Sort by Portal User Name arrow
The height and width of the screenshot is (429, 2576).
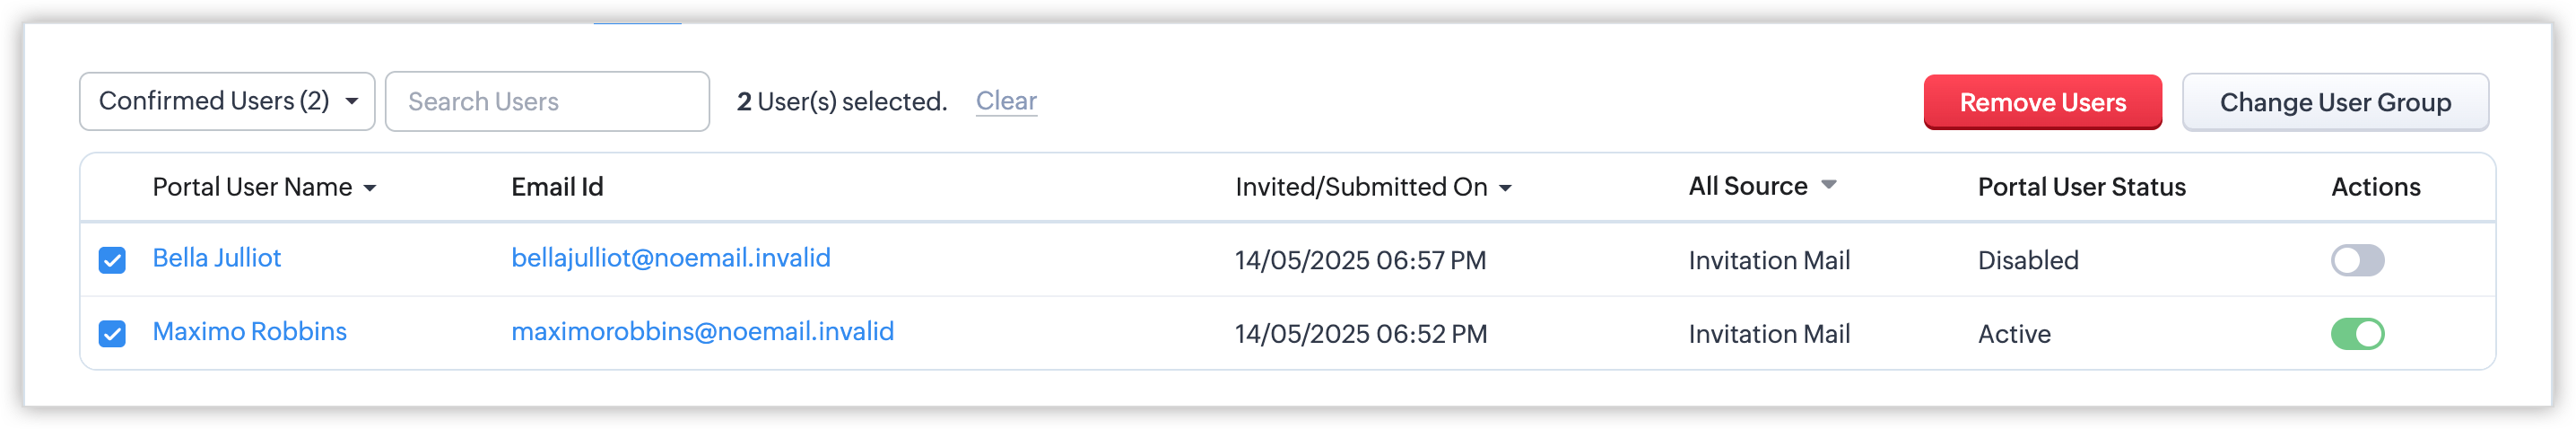370,188
